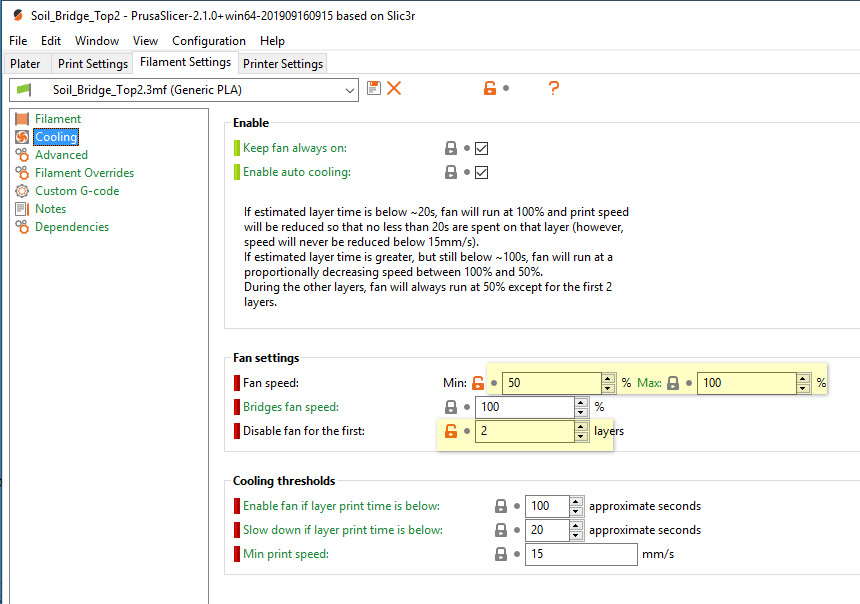Click the Filament Overrides cog icon
This screenshot has width=860, height=604.
22,173
